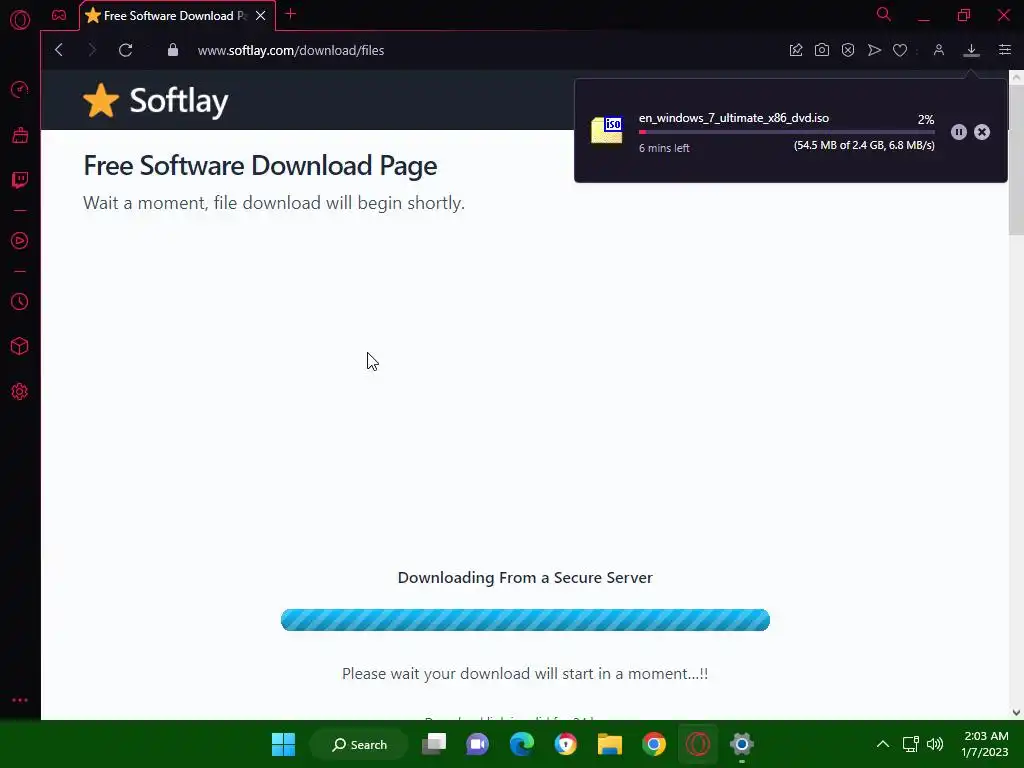Reload the current page
The height and width of the screenshot is (768, 1024).
125,50
